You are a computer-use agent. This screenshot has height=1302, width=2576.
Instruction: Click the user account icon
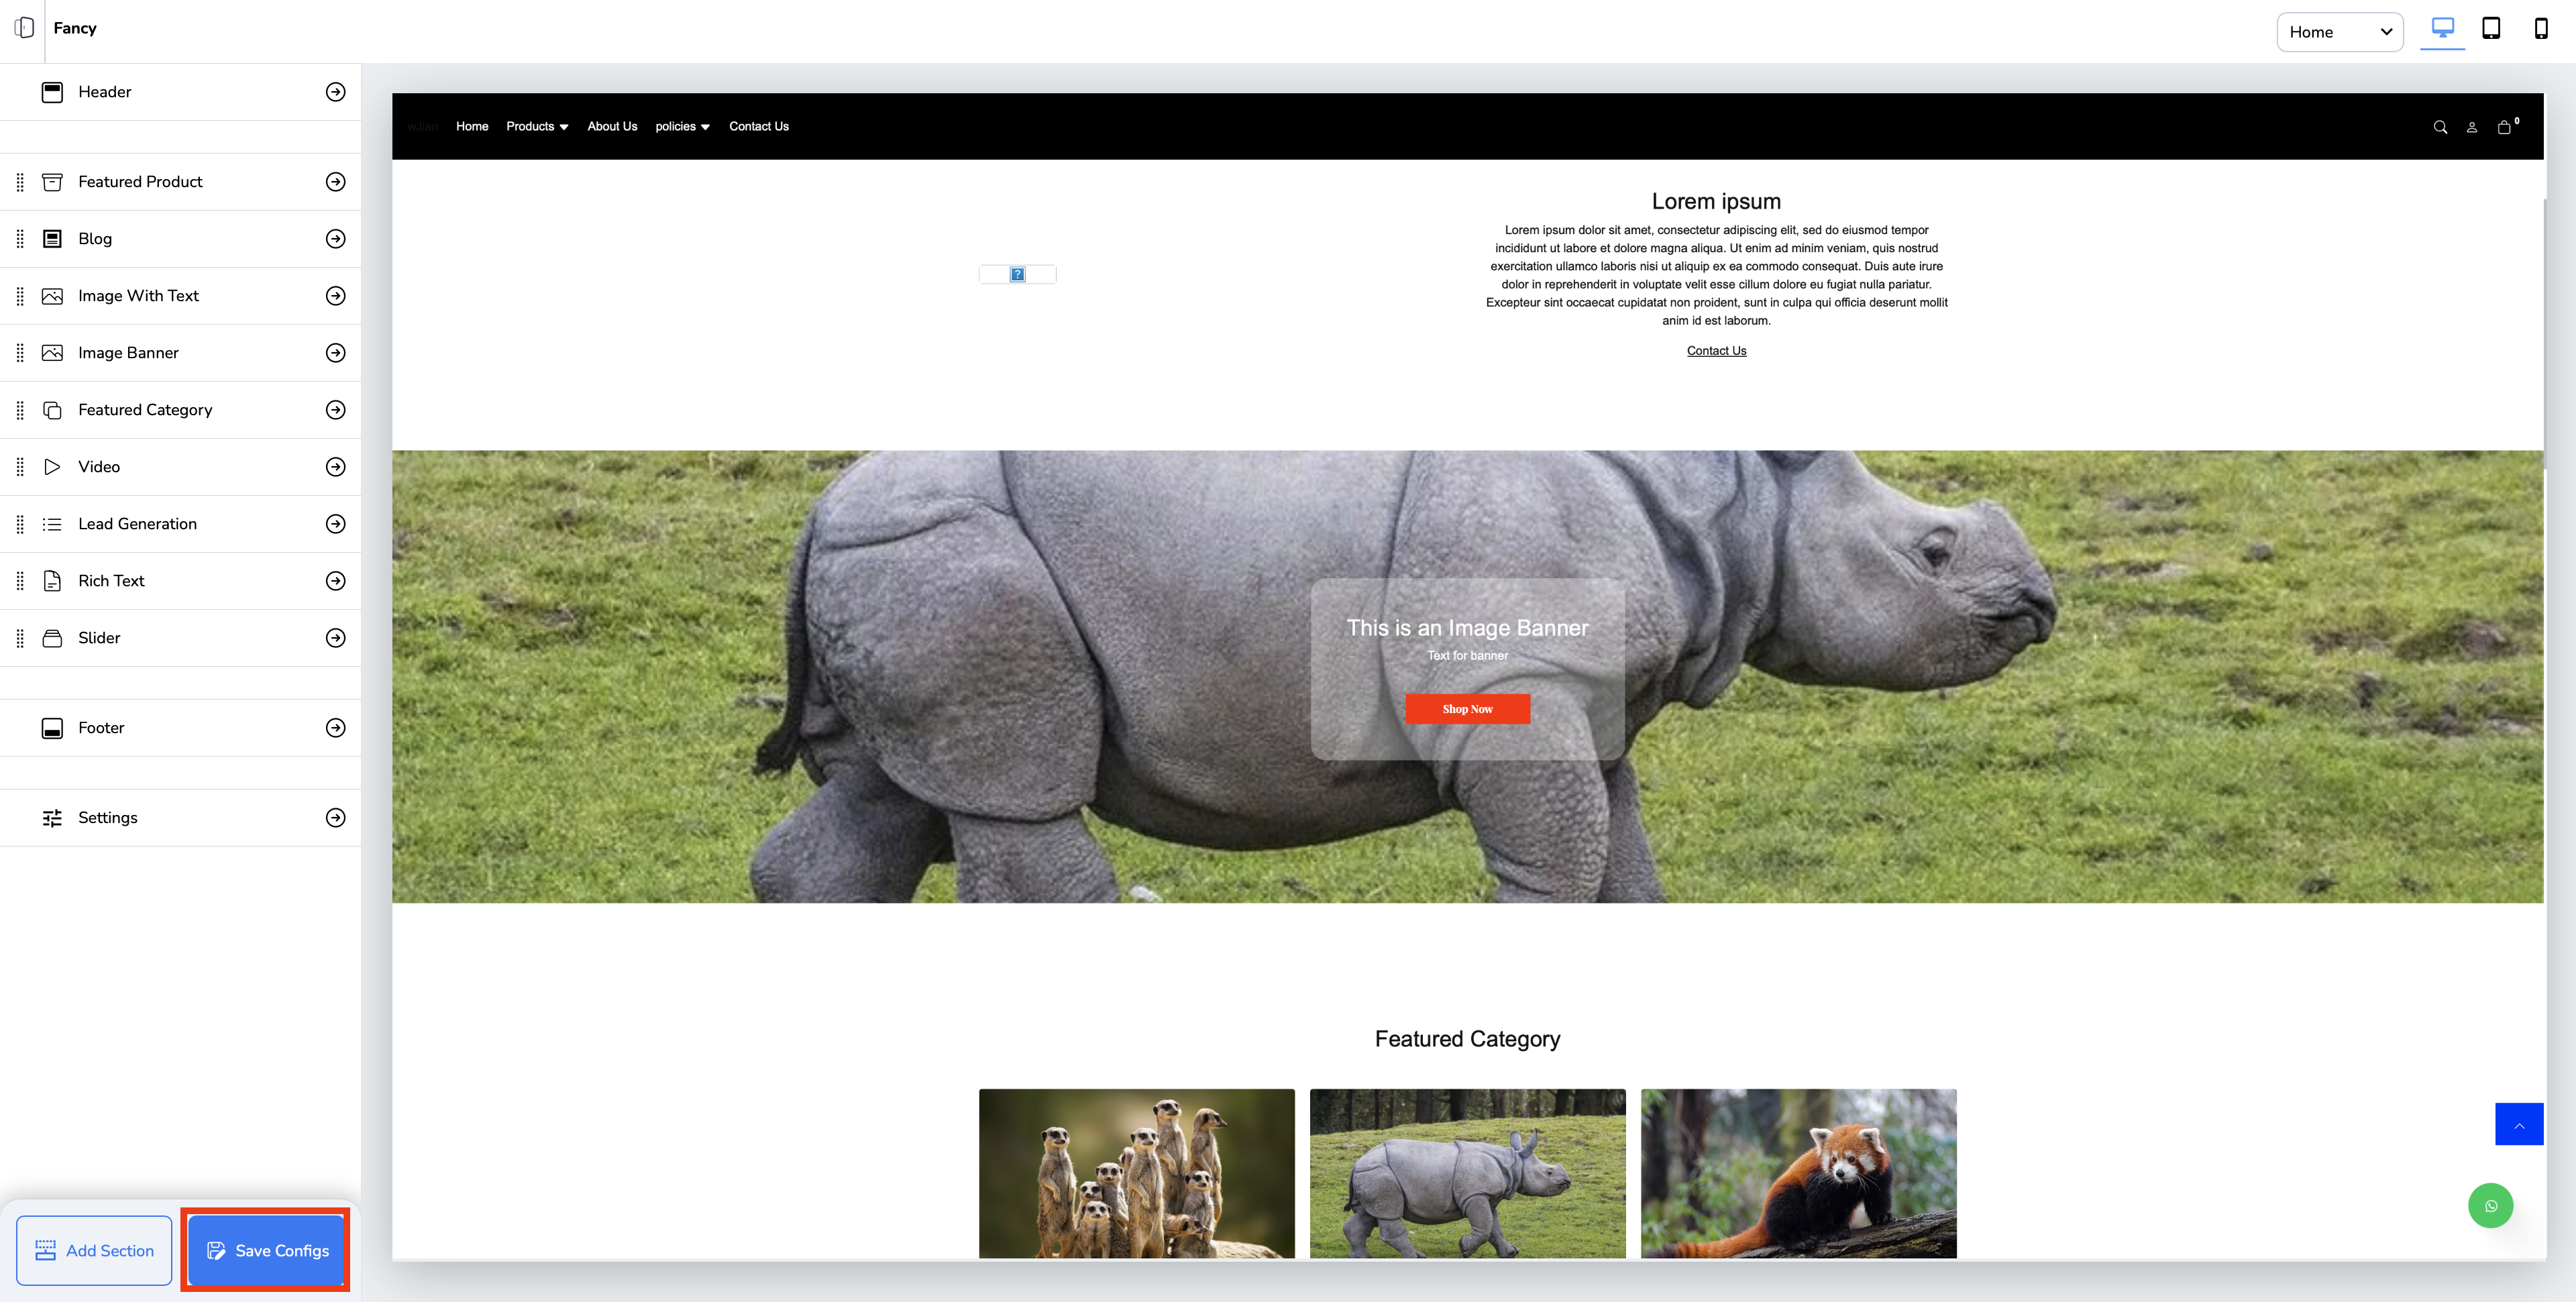tap(2472, 127)
